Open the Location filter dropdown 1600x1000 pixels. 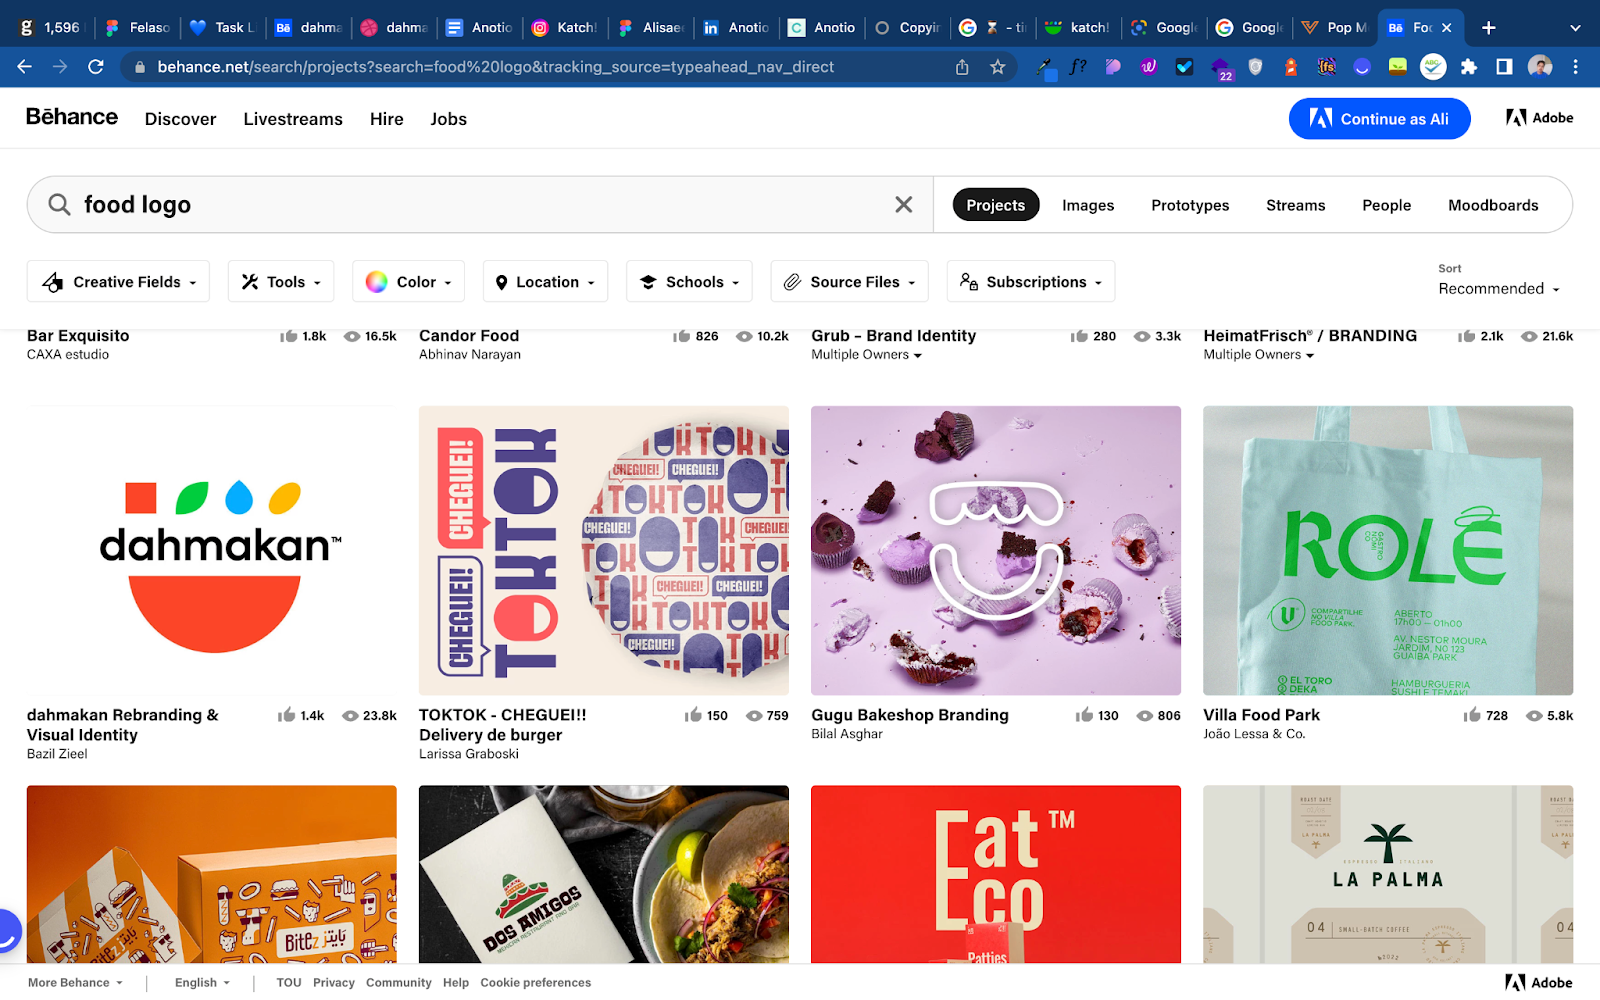click(x=545, y=282)
